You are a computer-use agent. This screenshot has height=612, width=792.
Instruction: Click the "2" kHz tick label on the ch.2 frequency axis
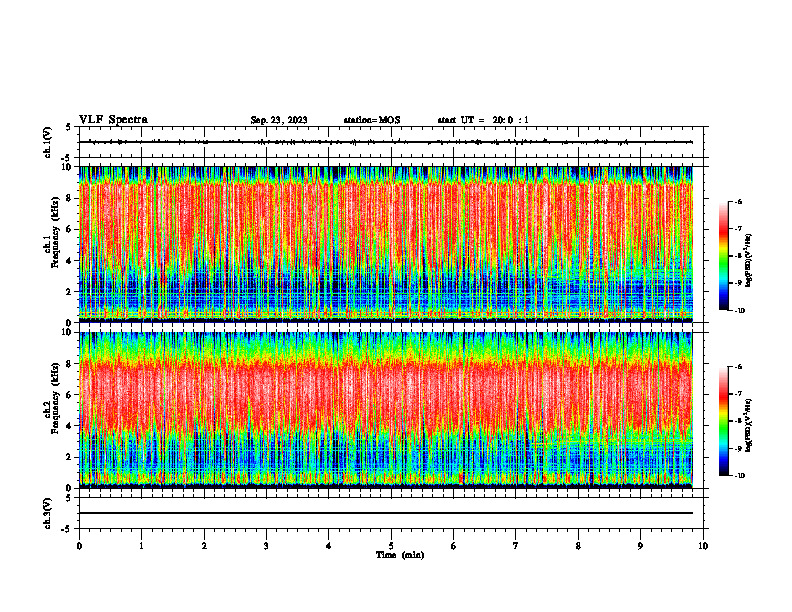[x=70, y=457]
